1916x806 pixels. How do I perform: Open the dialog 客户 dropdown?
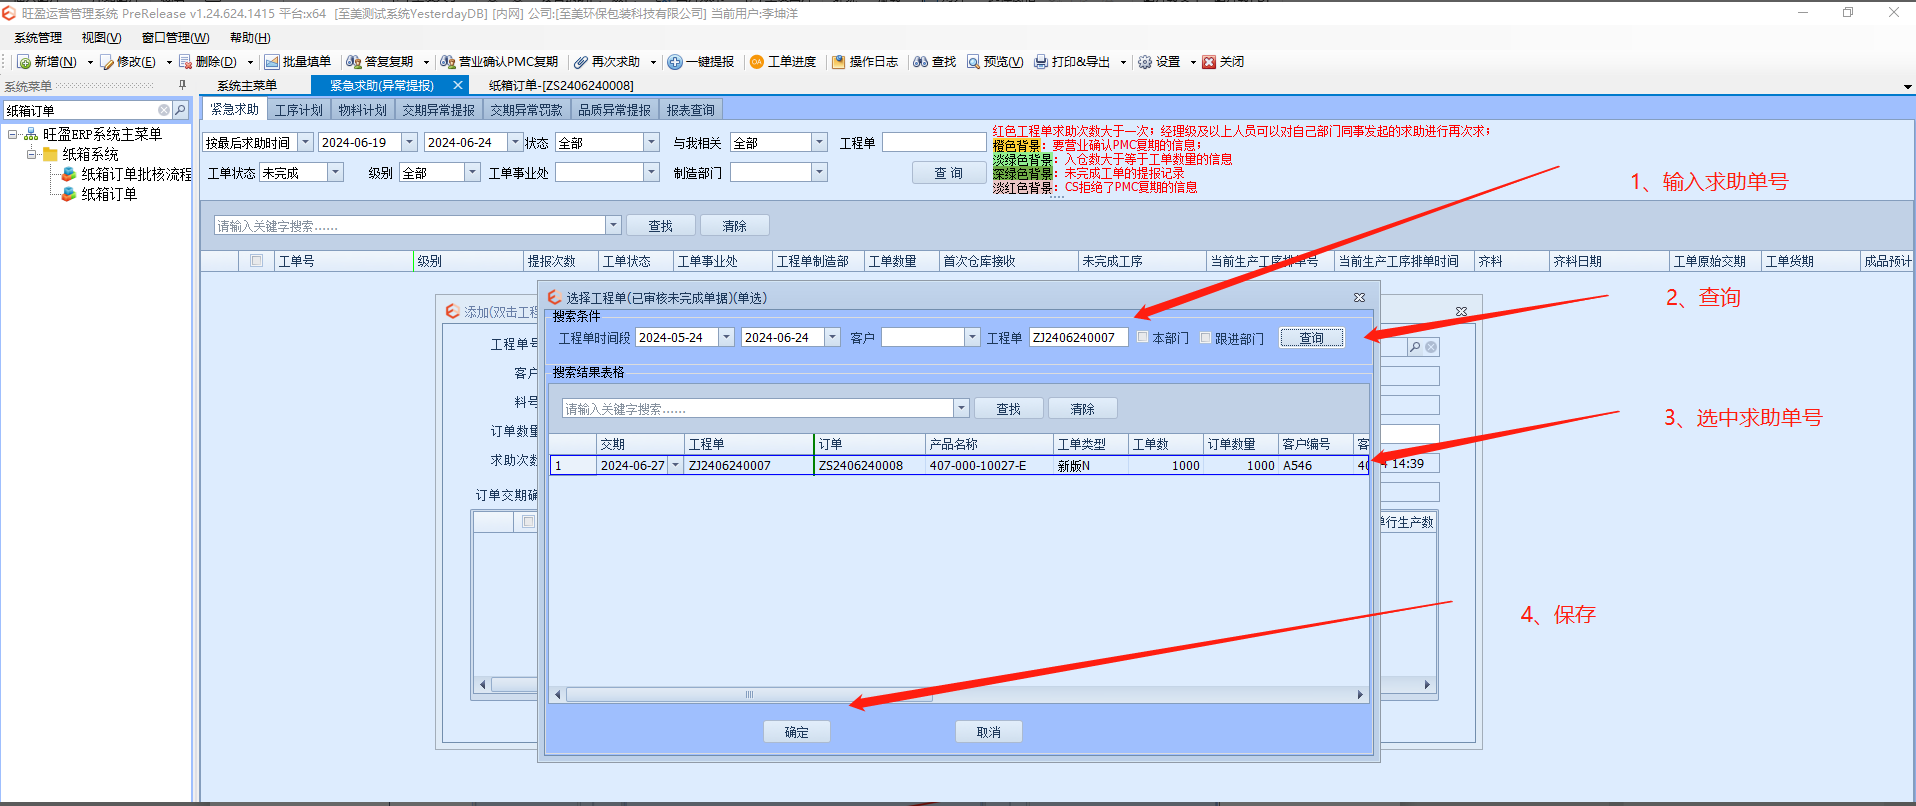[x=972, y=338]
